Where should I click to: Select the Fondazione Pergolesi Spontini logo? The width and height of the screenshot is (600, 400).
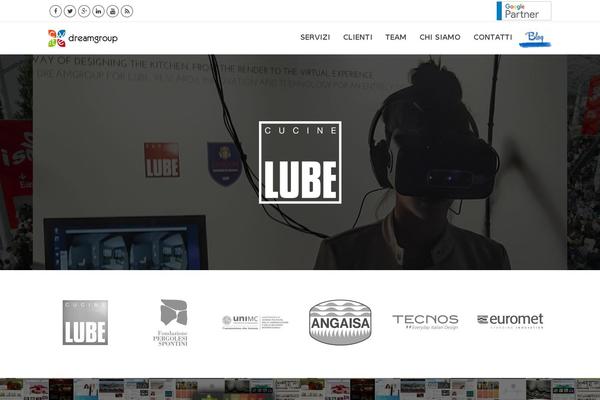171,323
